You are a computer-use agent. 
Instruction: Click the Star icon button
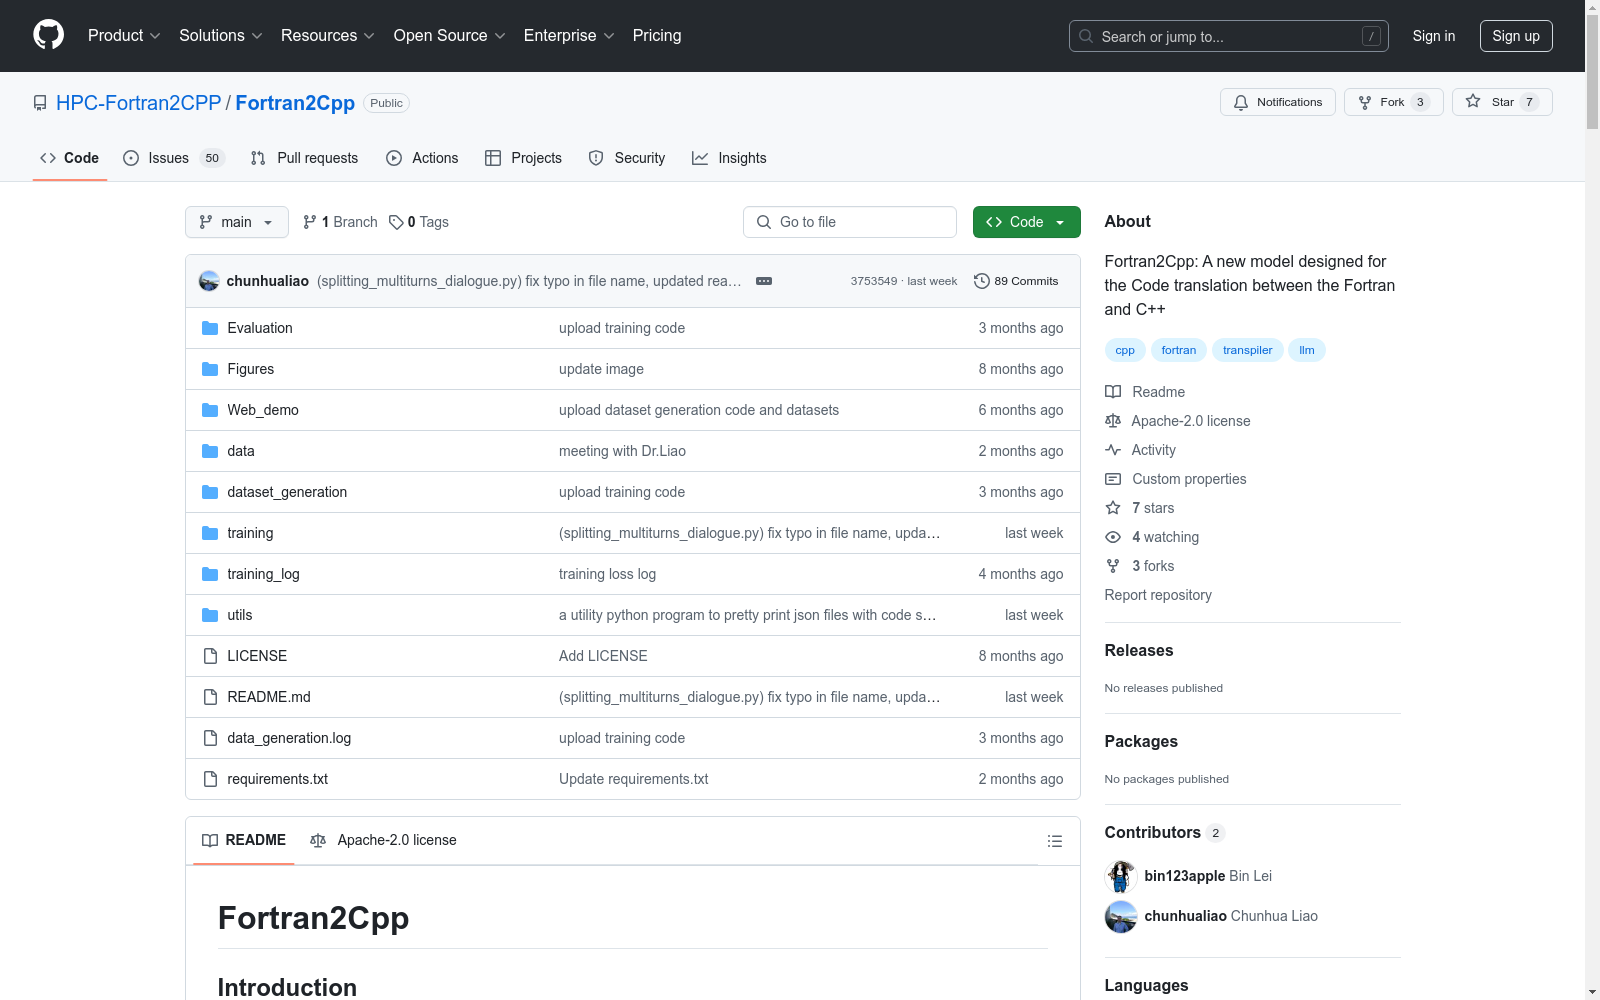pos(1502,102)
